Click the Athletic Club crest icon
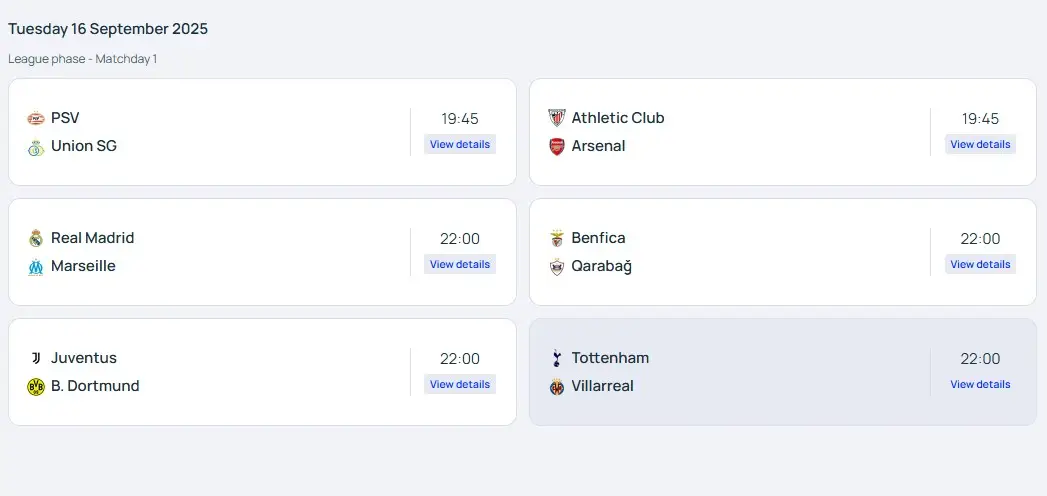Screen dimensions: 1047x496 click(x=557, y=119)
